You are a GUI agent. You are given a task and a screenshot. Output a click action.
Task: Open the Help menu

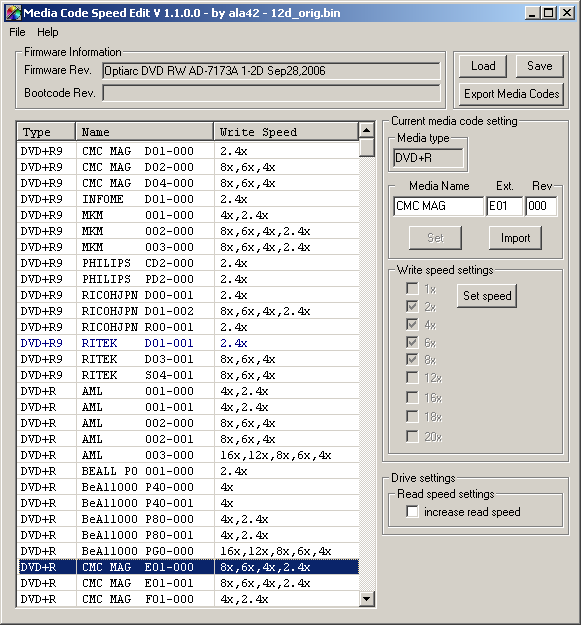[48, 32]
